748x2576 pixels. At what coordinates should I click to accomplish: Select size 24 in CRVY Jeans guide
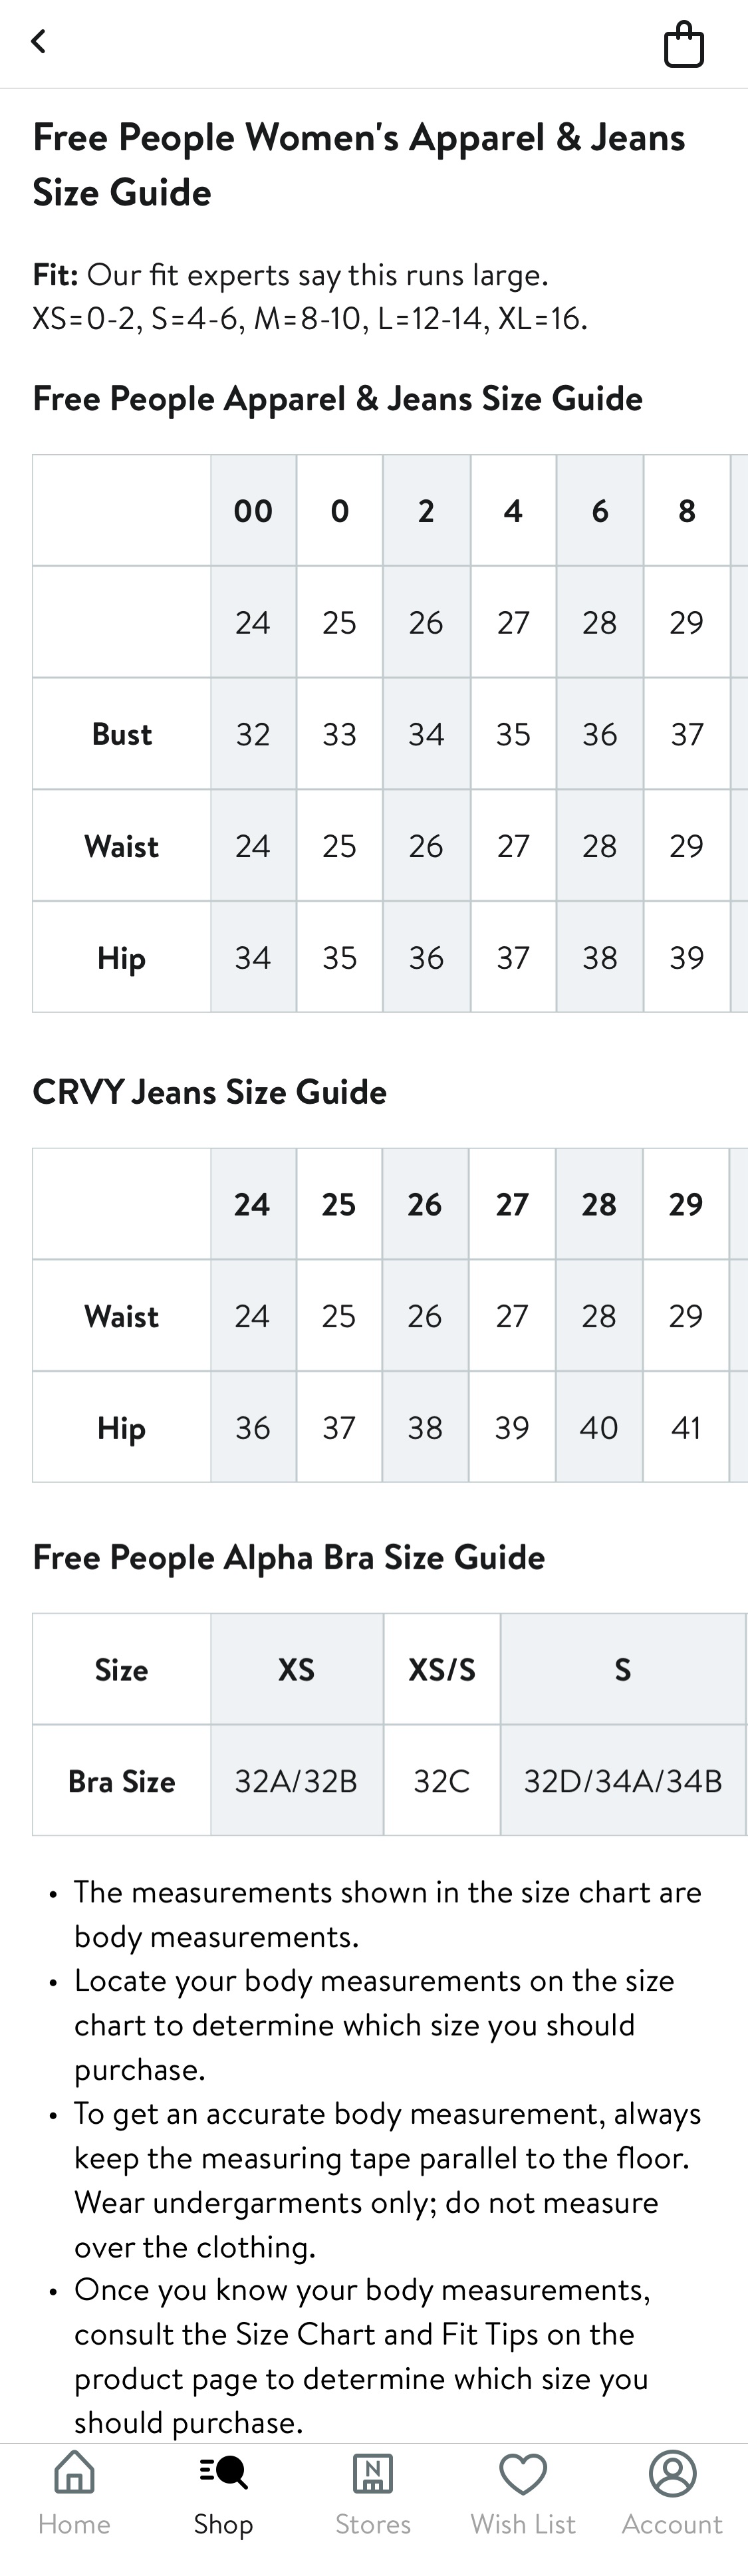(x=253, y=1204)
